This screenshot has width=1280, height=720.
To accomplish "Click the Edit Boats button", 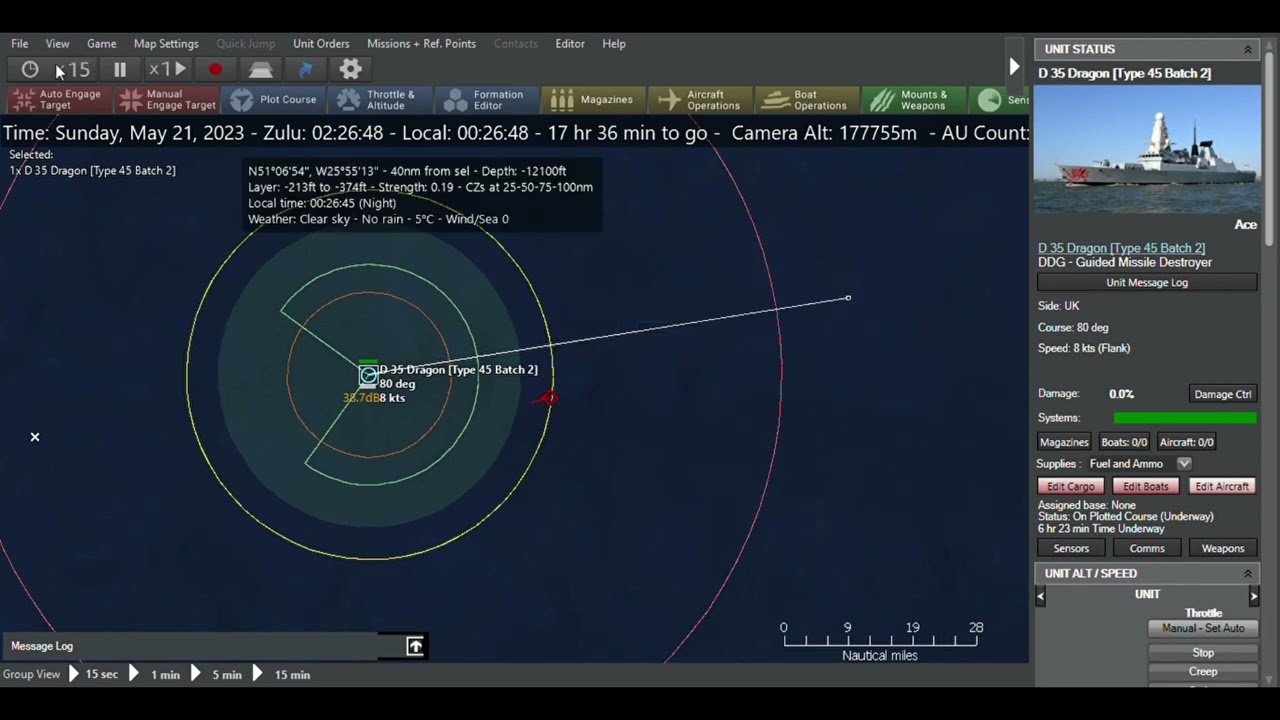I will [1146, 486].
